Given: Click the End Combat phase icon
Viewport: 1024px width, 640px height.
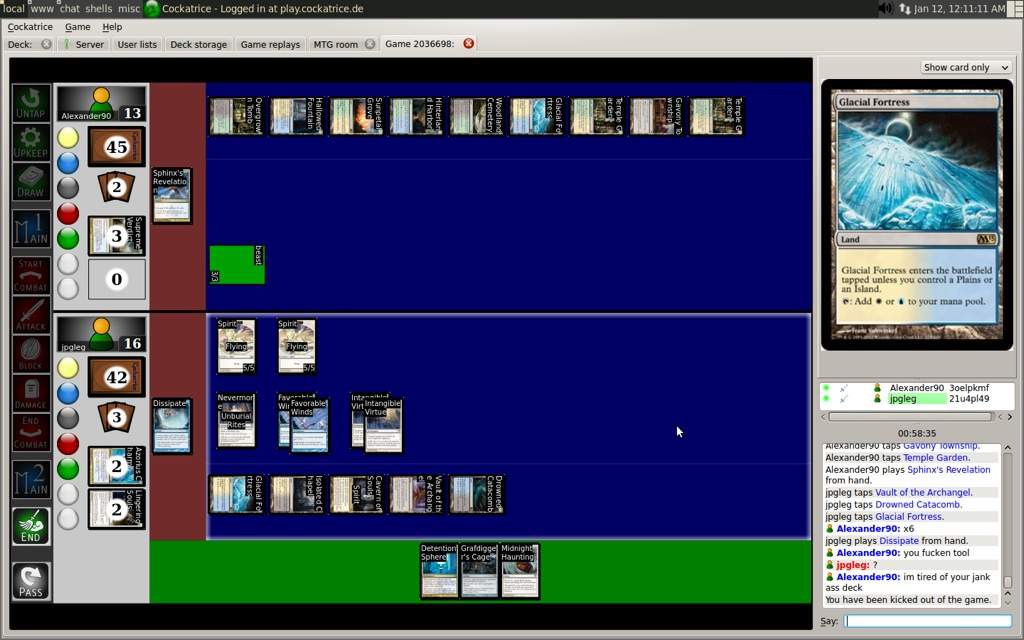Looking at the screenshot, I should [31, 432].
